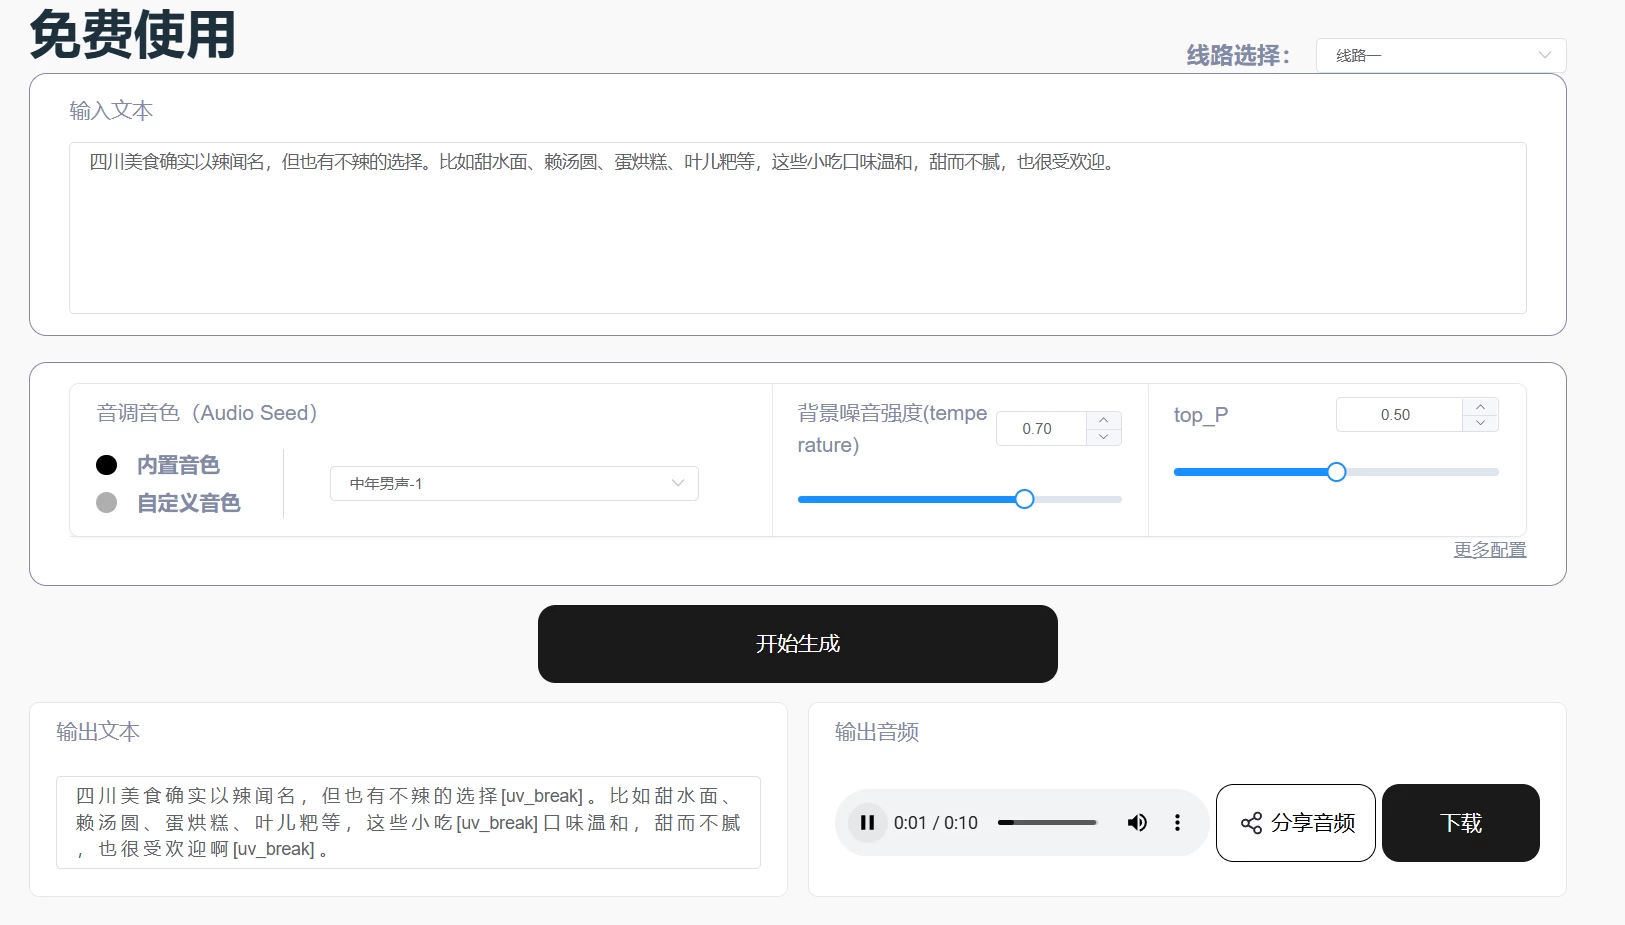Open the 更多配置 link
The height and width of the screenshot is (925, 1625).
point(1489,550)
